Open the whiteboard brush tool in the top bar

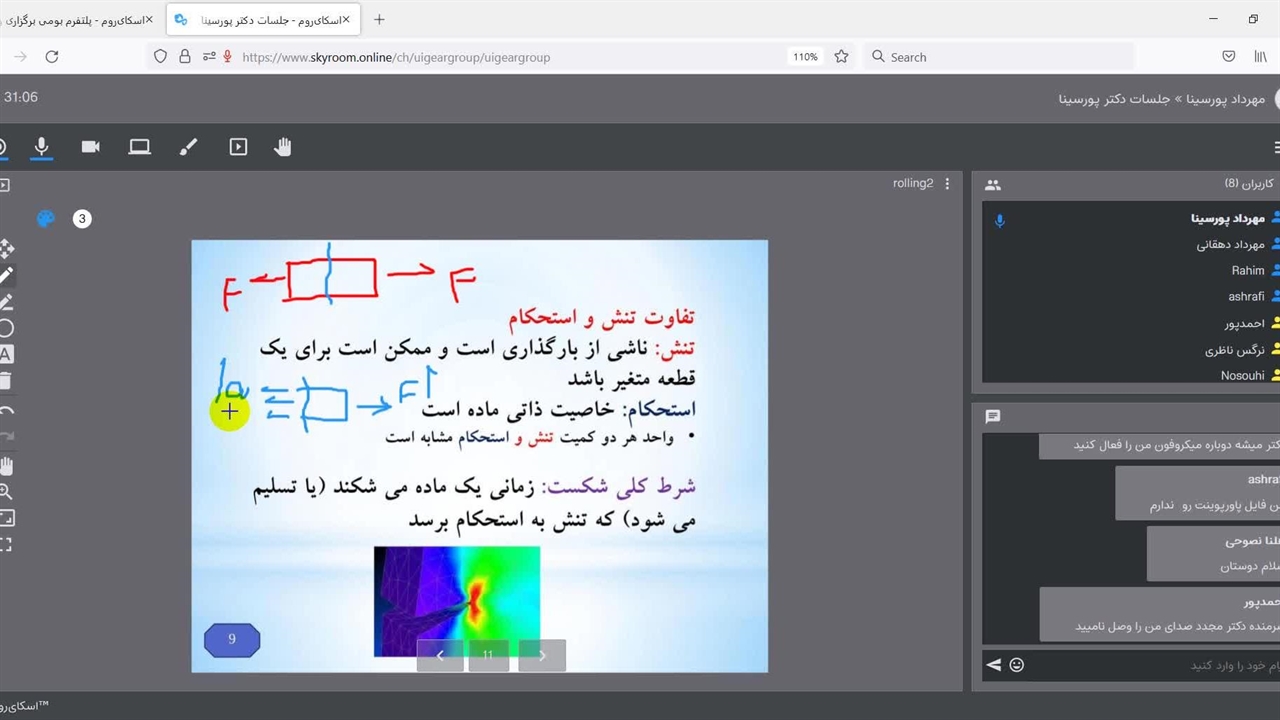click(188, 147)
